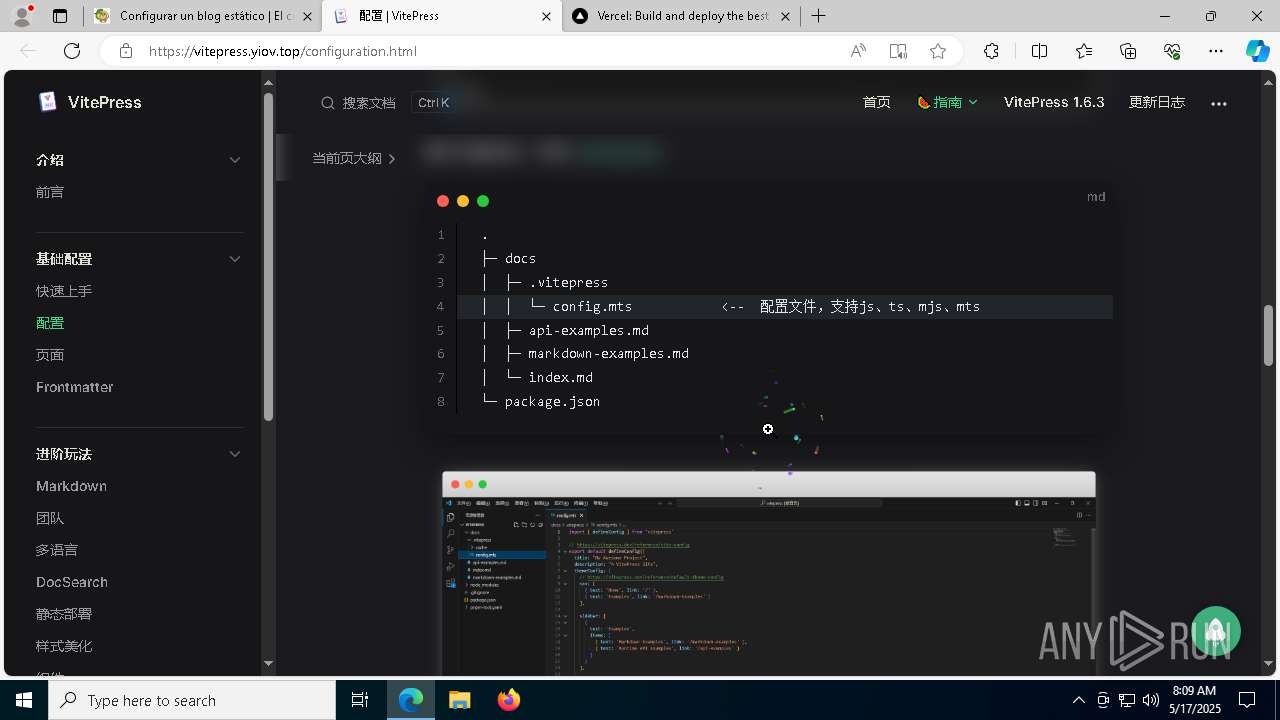Open Windows Start menu
The image size is (1280, 720).
[x=24, y=700]
